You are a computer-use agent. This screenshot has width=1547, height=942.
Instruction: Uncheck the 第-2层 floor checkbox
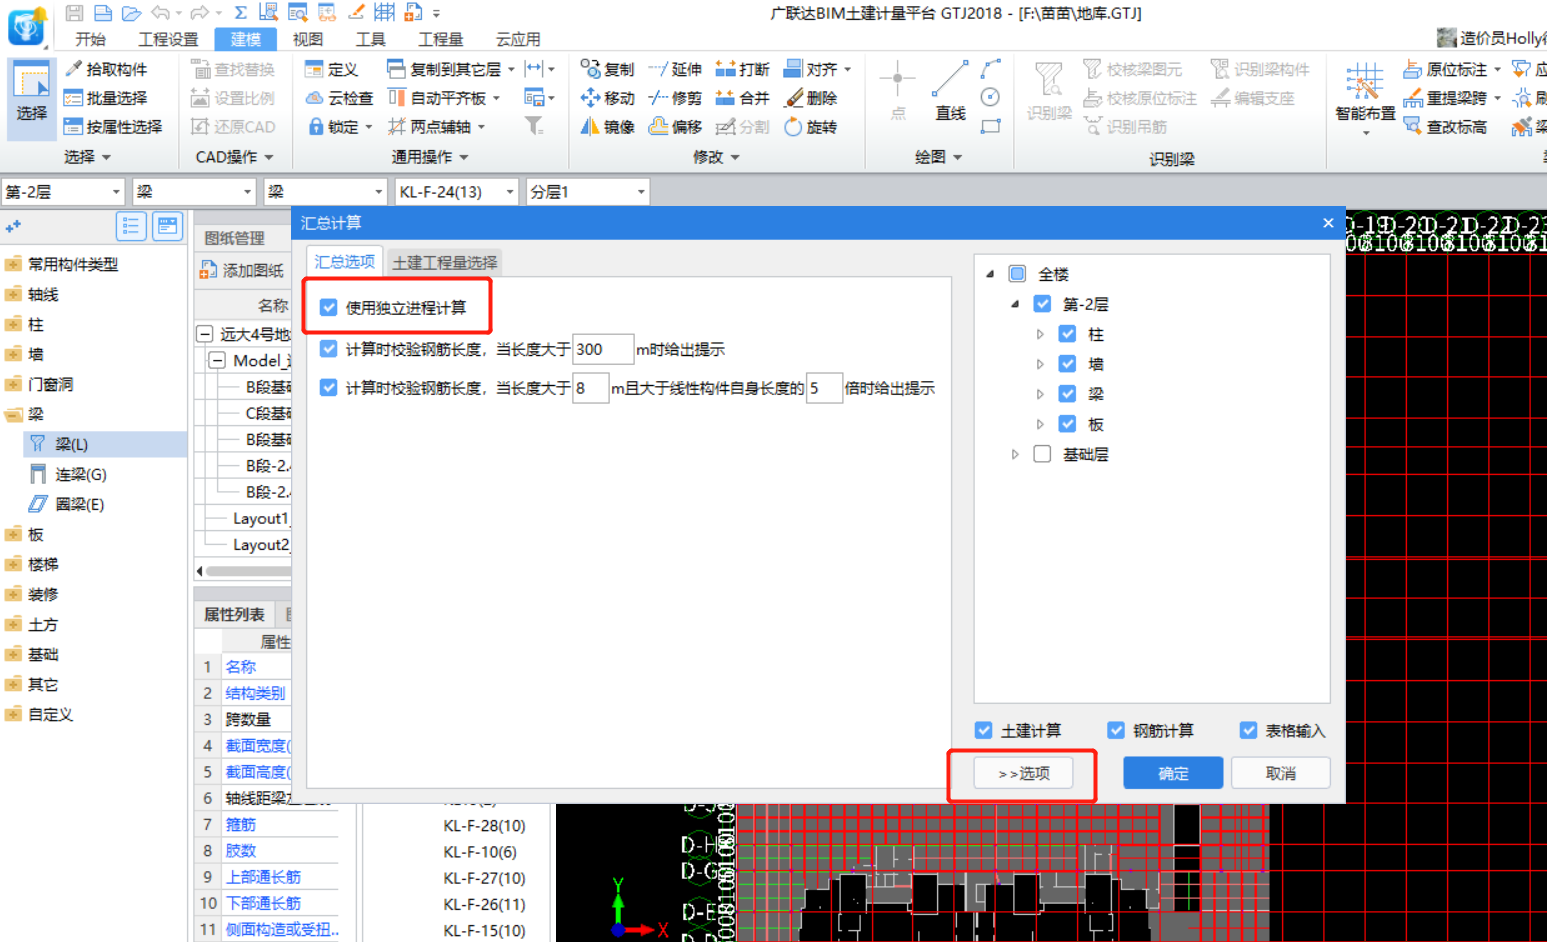pos(1042,304)
